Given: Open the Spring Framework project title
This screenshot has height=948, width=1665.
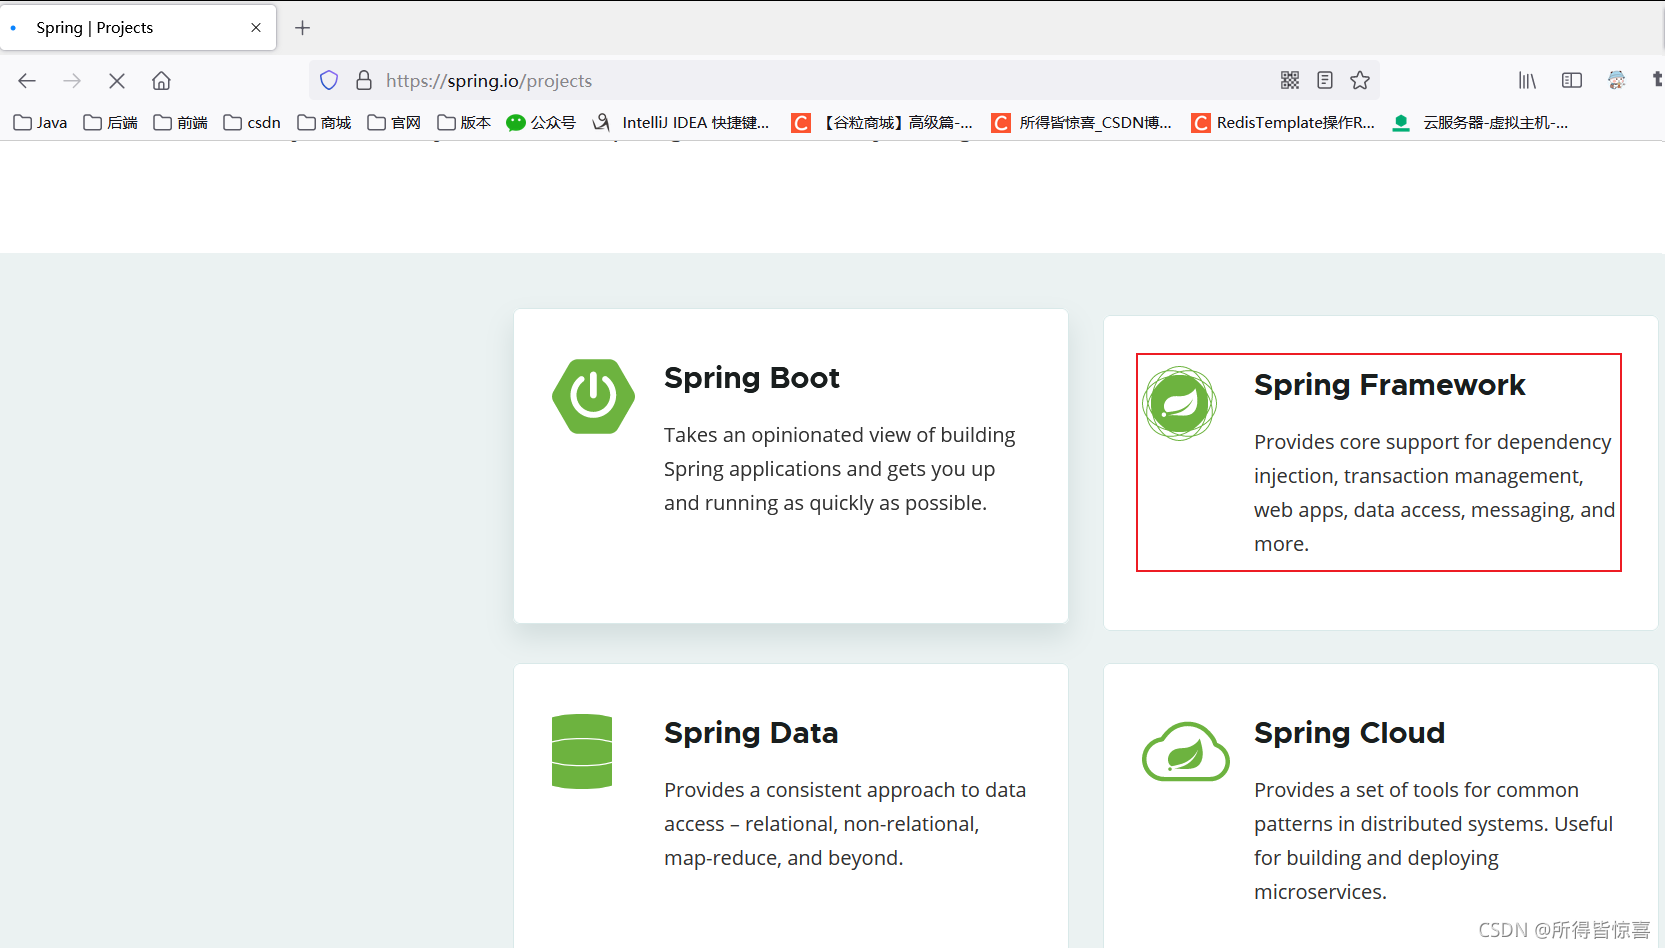Looking at the screenshot, I should pos(1390,385).
